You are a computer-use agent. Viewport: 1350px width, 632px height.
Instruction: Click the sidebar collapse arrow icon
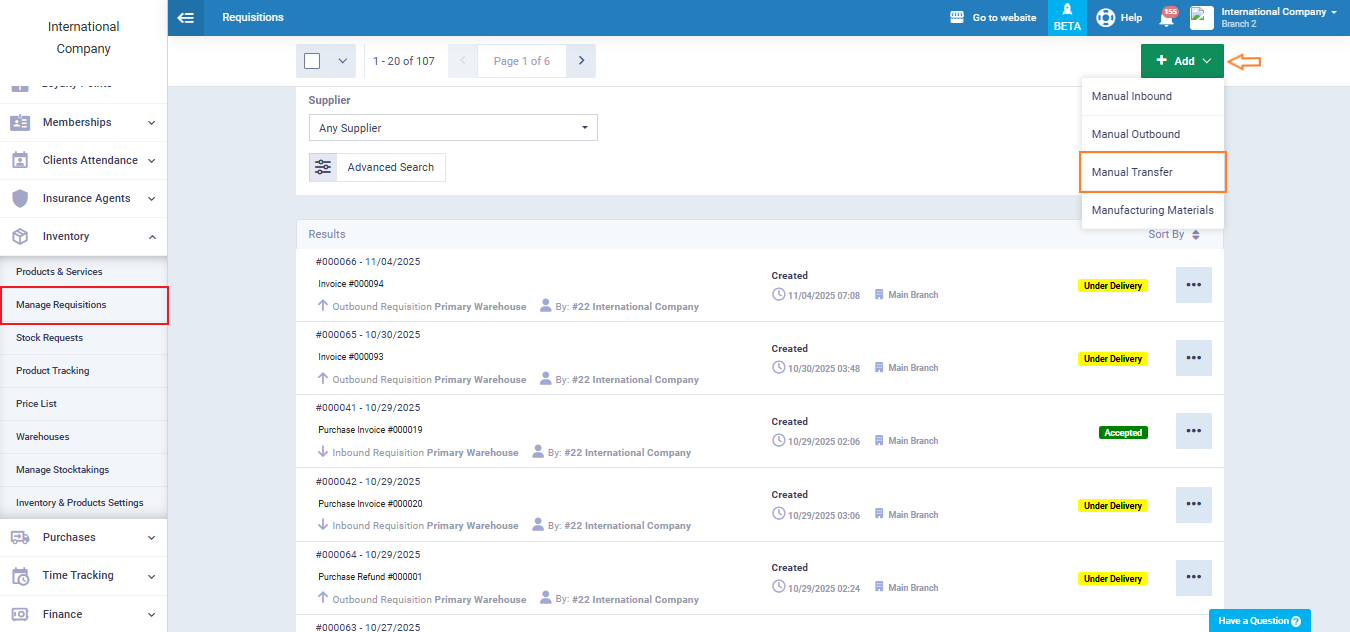point(185,17)
